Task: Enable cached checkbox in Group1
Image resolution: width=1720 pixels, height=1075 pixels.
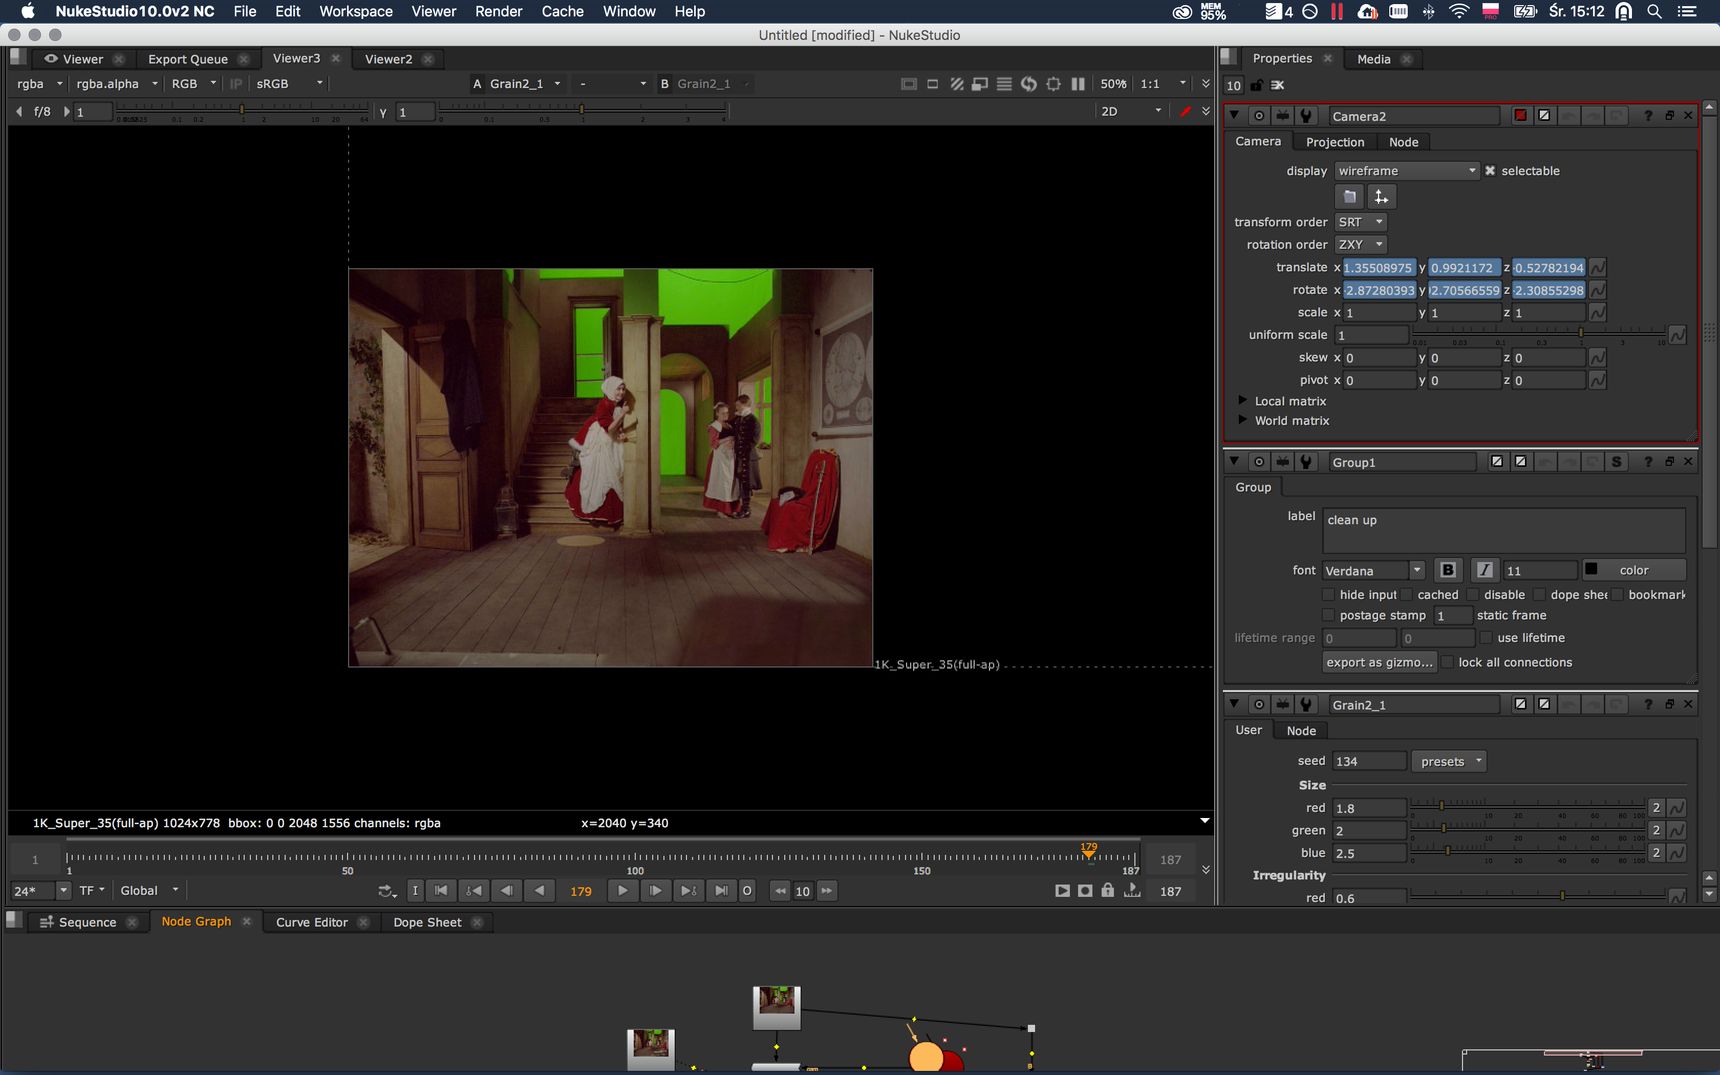Action: (1406, 595)
